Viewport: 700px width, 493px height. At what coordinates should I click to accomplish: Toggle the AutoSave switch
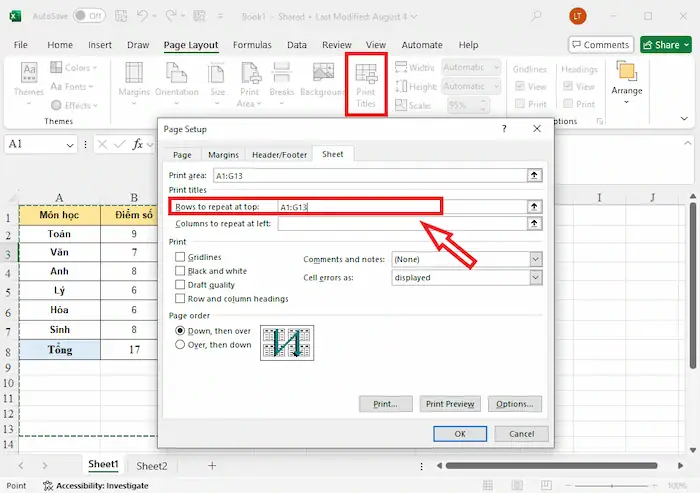pyautogui.click(x=90, y=16)
